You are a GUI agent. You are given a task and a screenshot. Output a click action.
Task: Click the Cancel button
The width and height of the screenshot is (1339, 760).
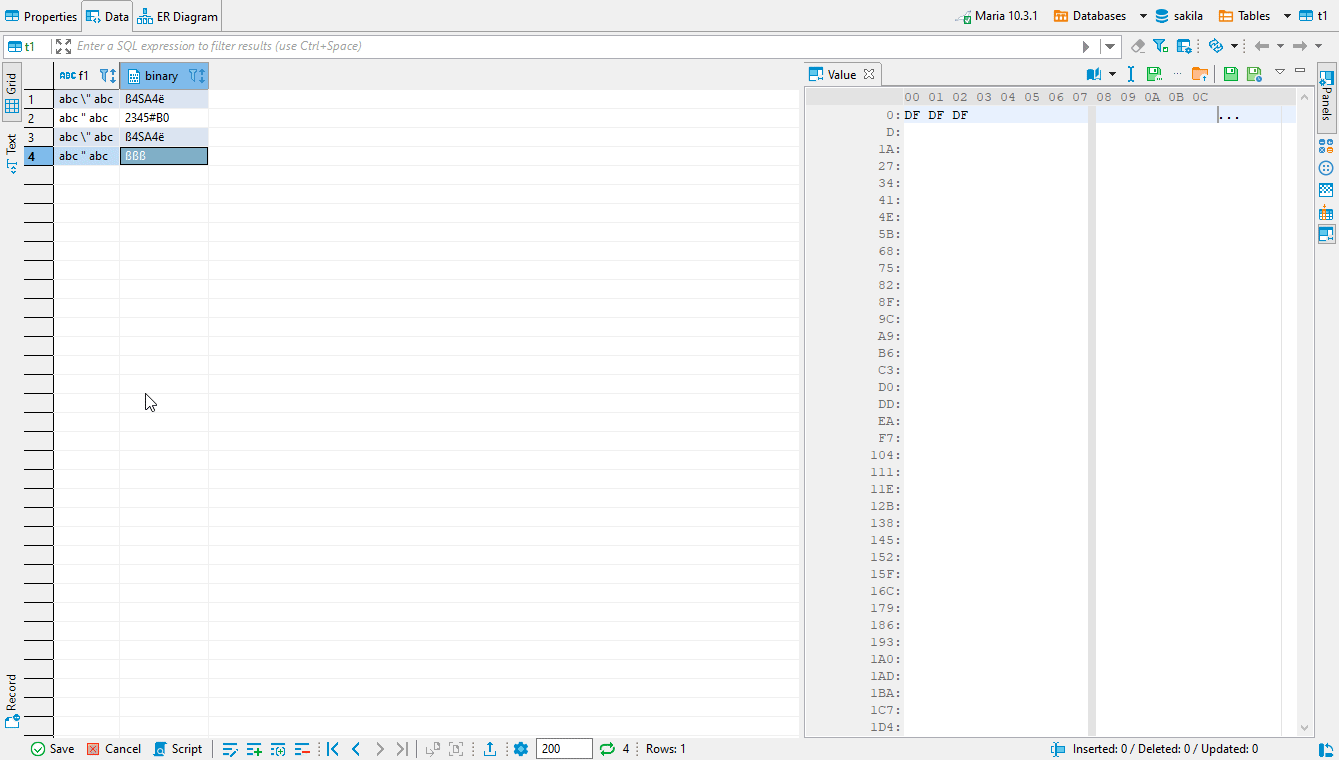coord(113,749)
